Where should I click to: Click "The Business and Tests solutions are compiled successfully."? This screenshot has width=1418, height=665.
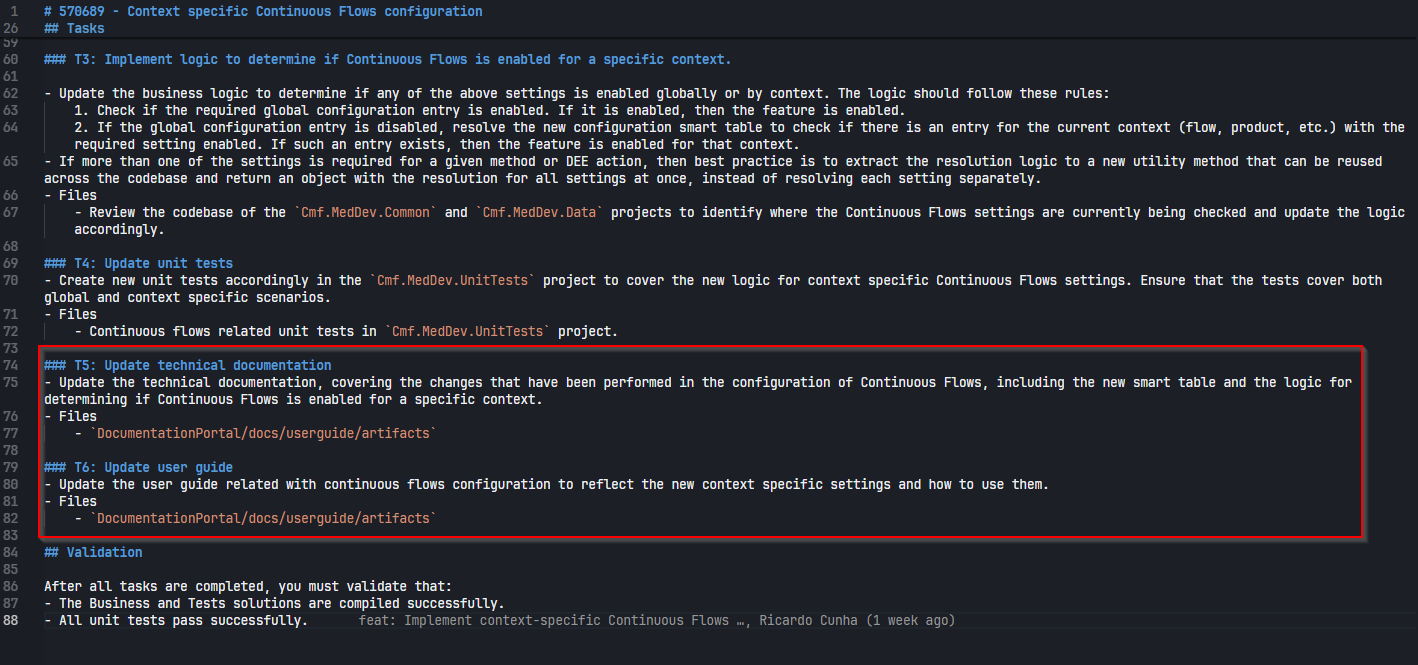pyautogui.click(x=281, y=603)
